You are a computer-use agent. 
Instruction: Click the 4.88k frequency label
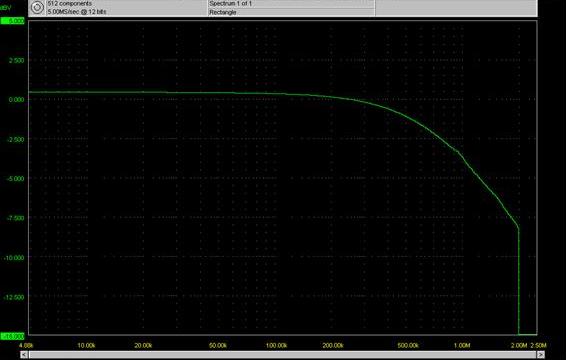pos(26,346)
